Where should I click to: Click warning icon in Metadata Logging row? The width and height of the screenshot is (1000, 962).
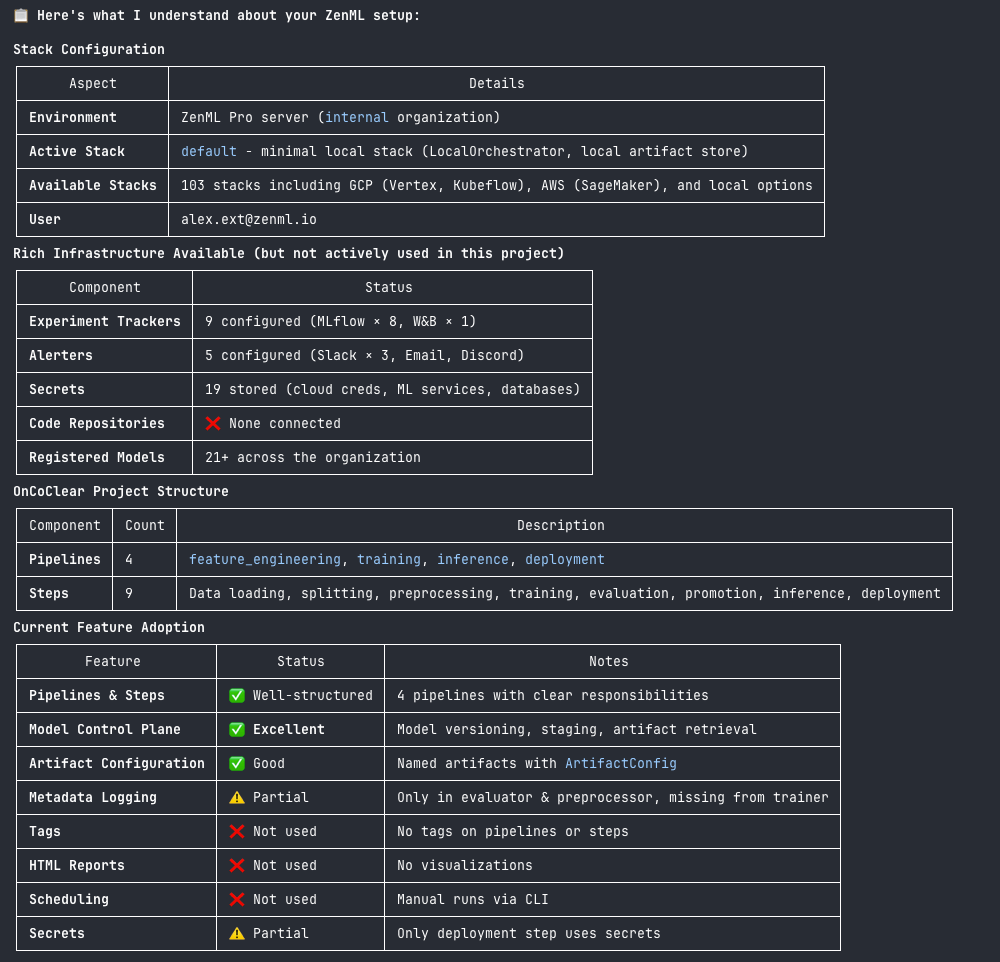[x=237, y=797]
